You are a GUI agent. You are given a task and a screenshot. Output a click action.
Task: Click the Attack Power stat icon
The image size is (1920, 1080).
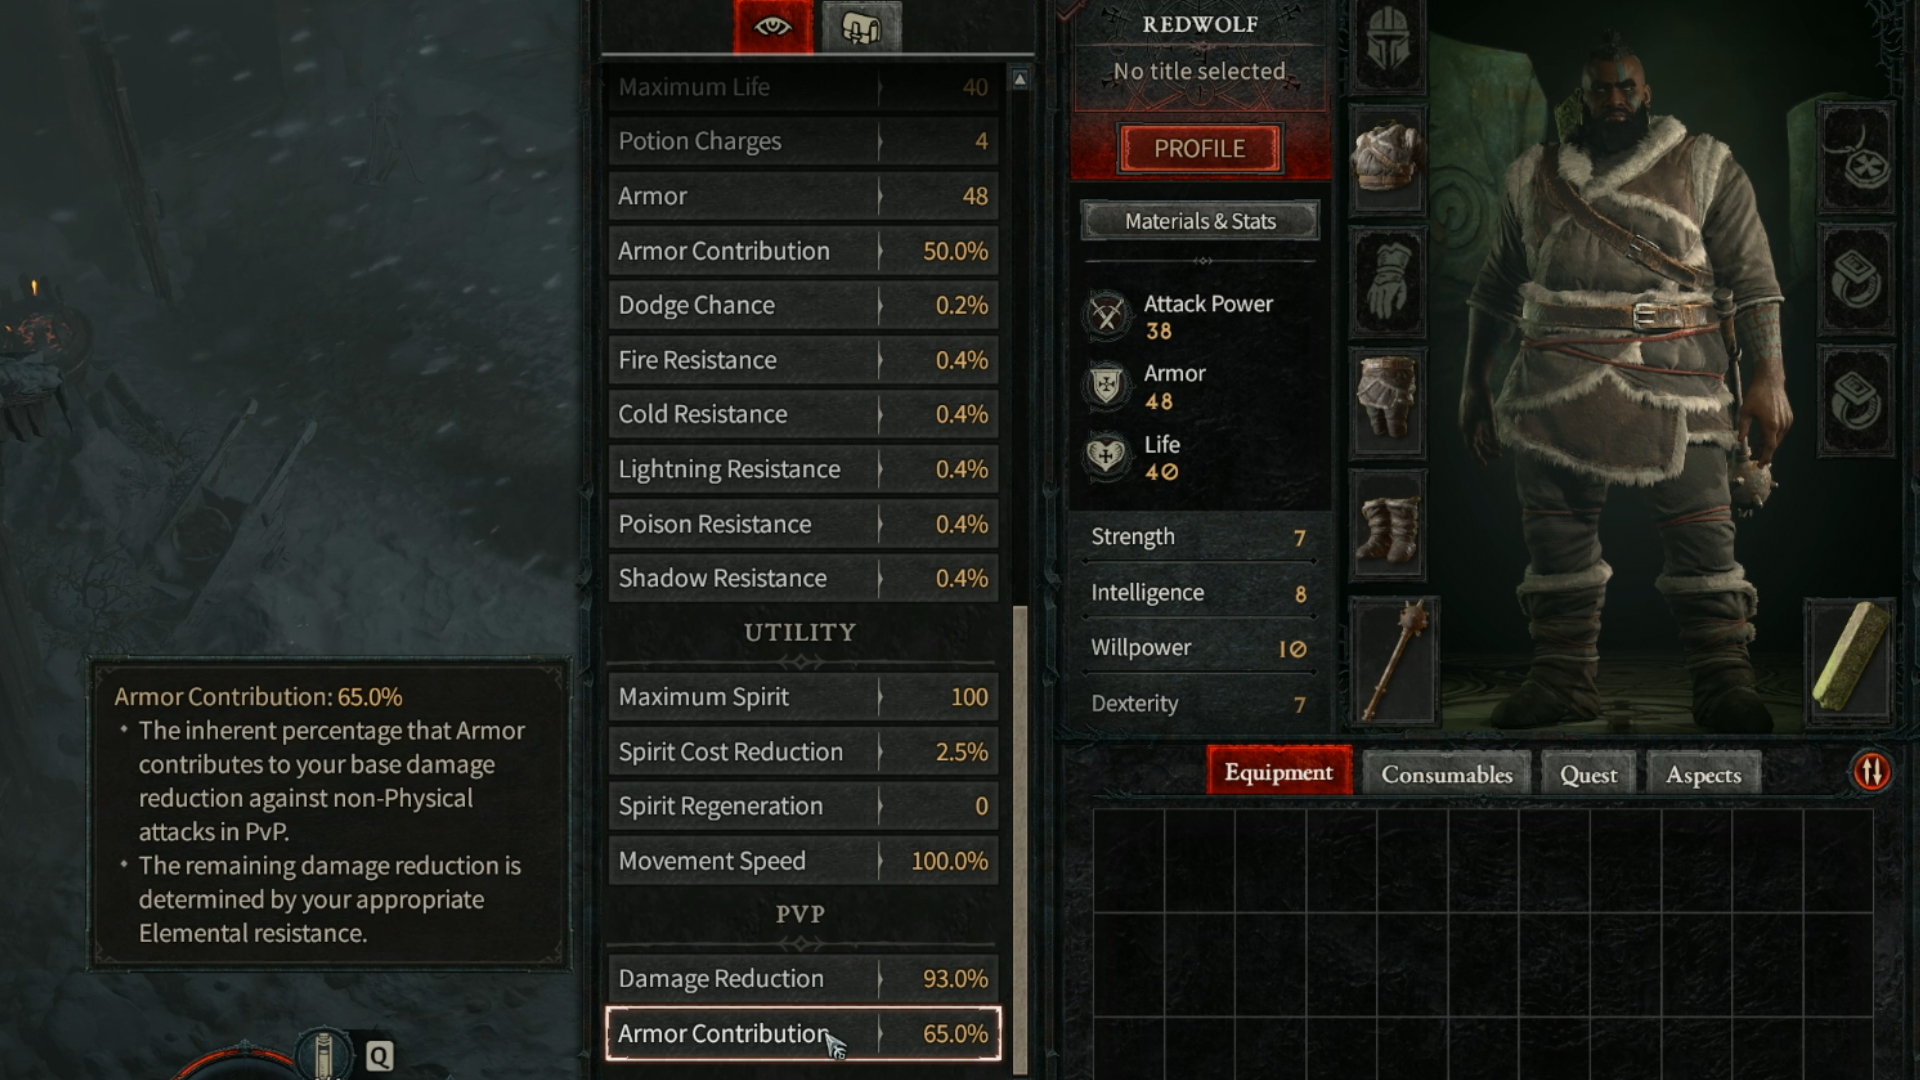[x=1108, y=316]
